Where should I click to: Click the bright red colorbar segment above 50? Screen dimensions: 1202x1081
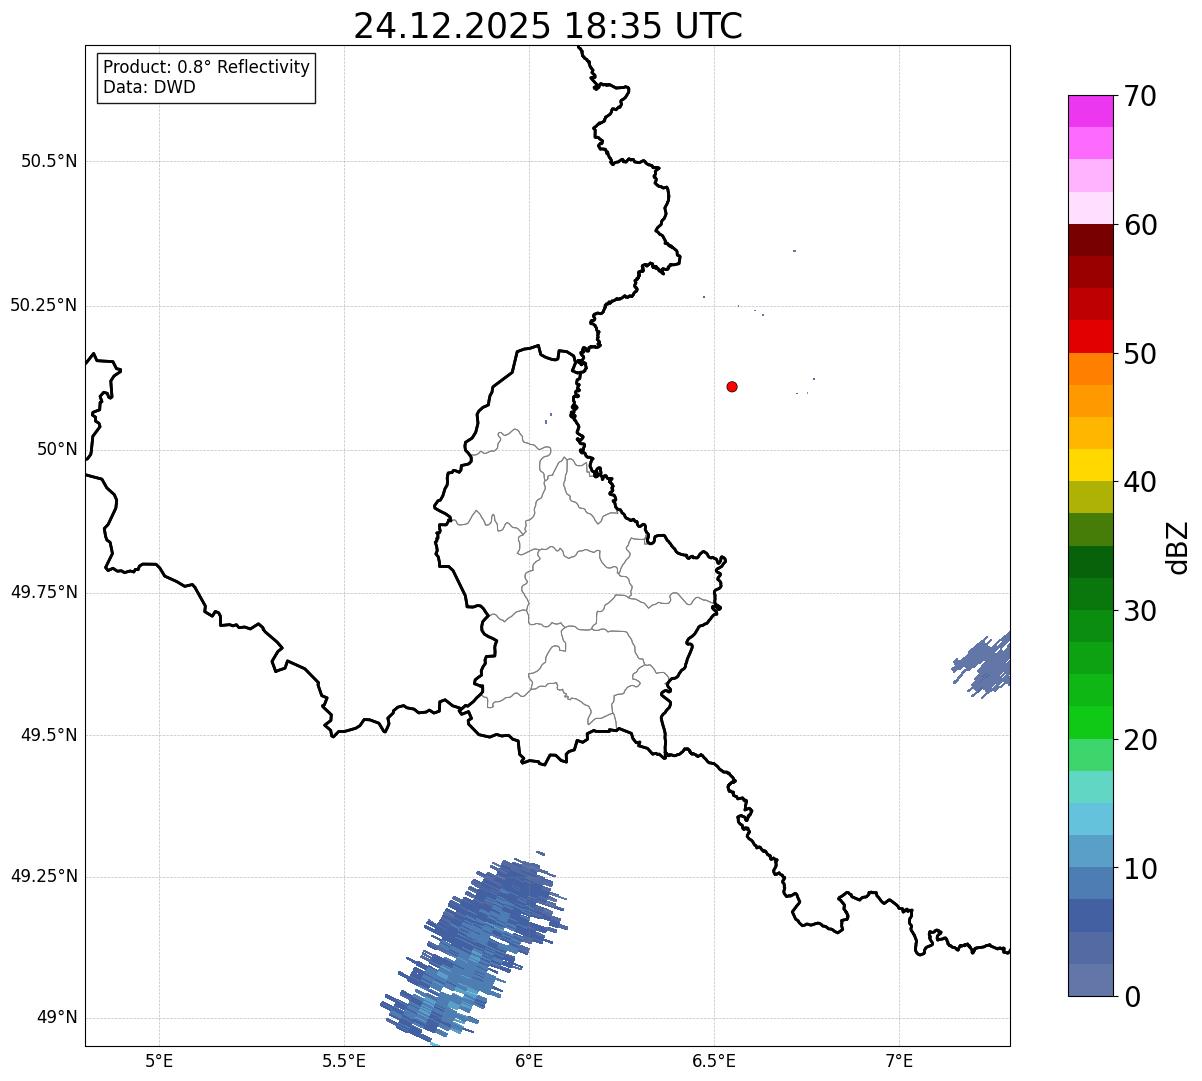tap(1090, 336)
